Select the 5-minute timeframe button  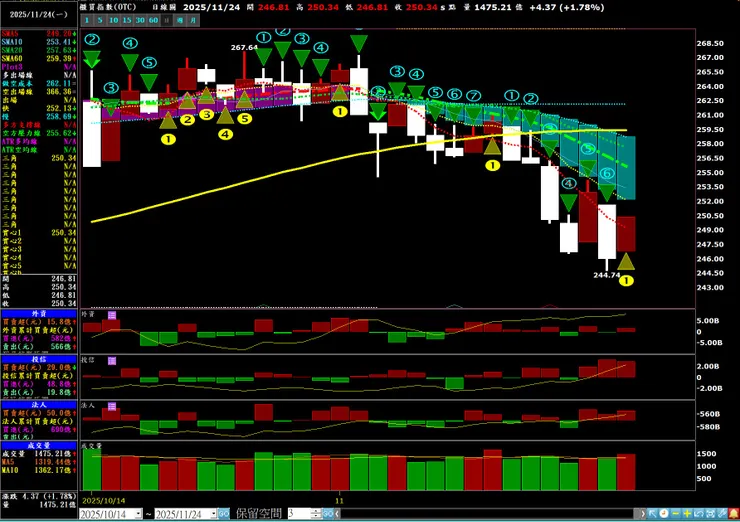point(100,20)
